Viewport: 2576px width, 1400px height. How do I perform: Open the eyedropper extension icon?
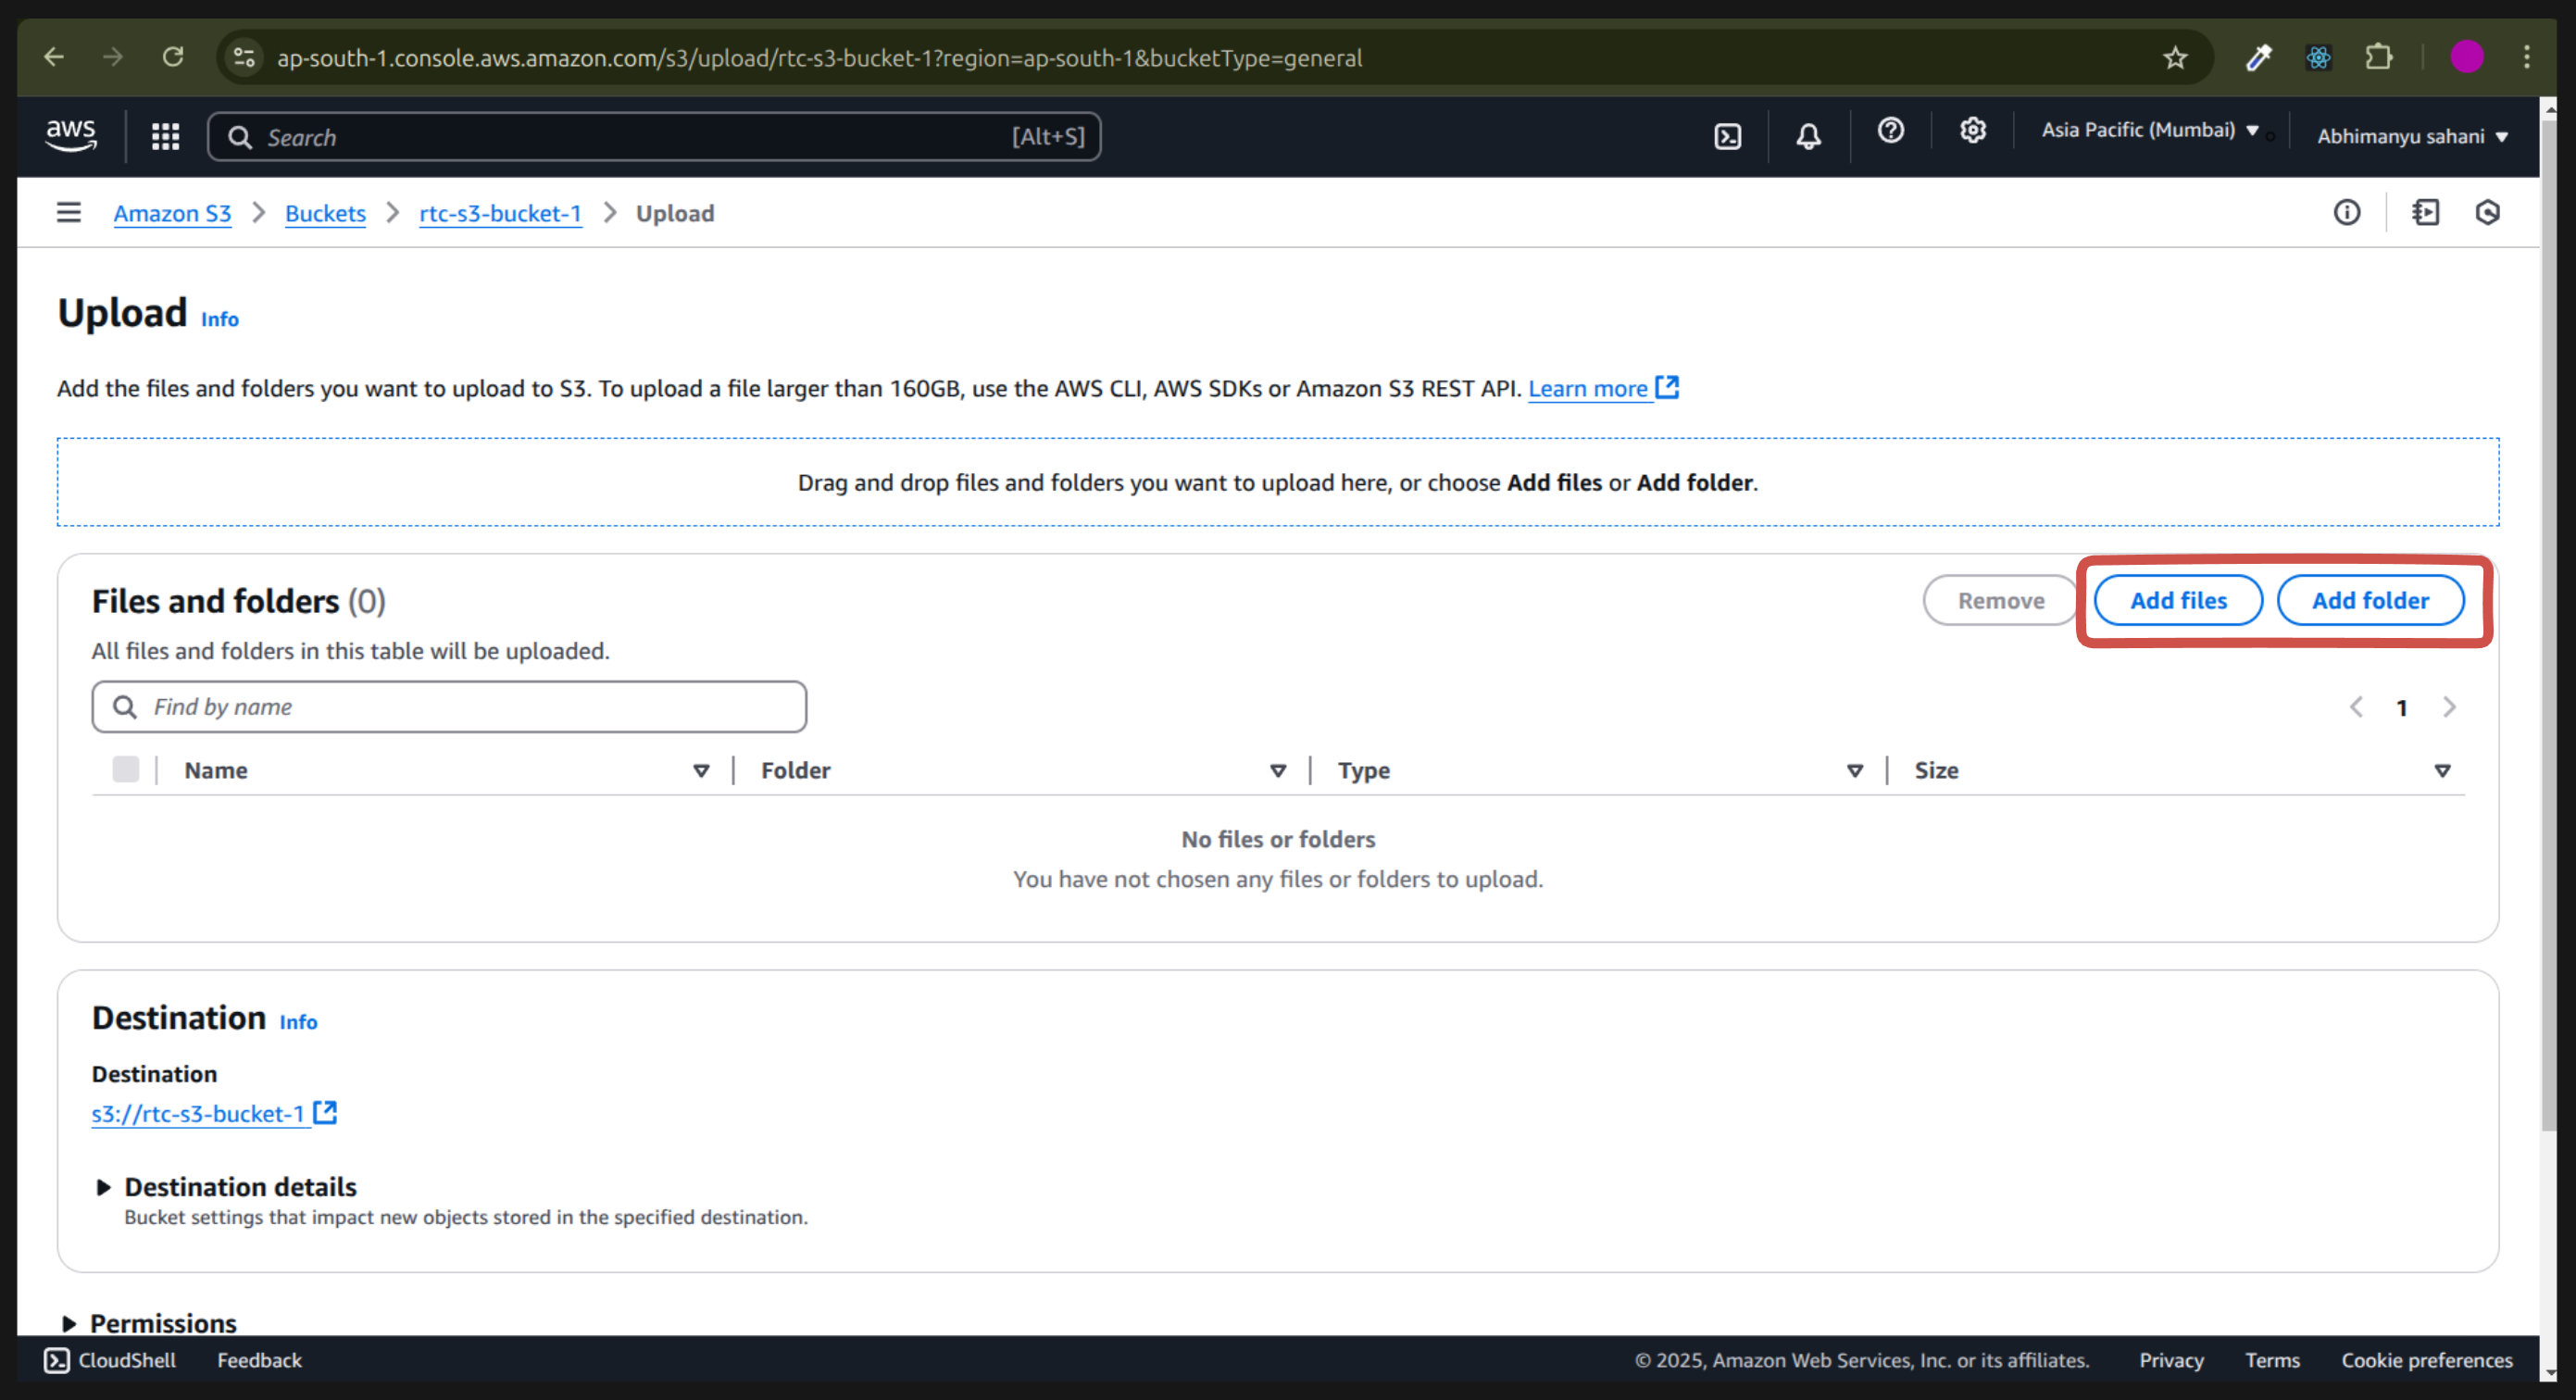[2259, 57]
